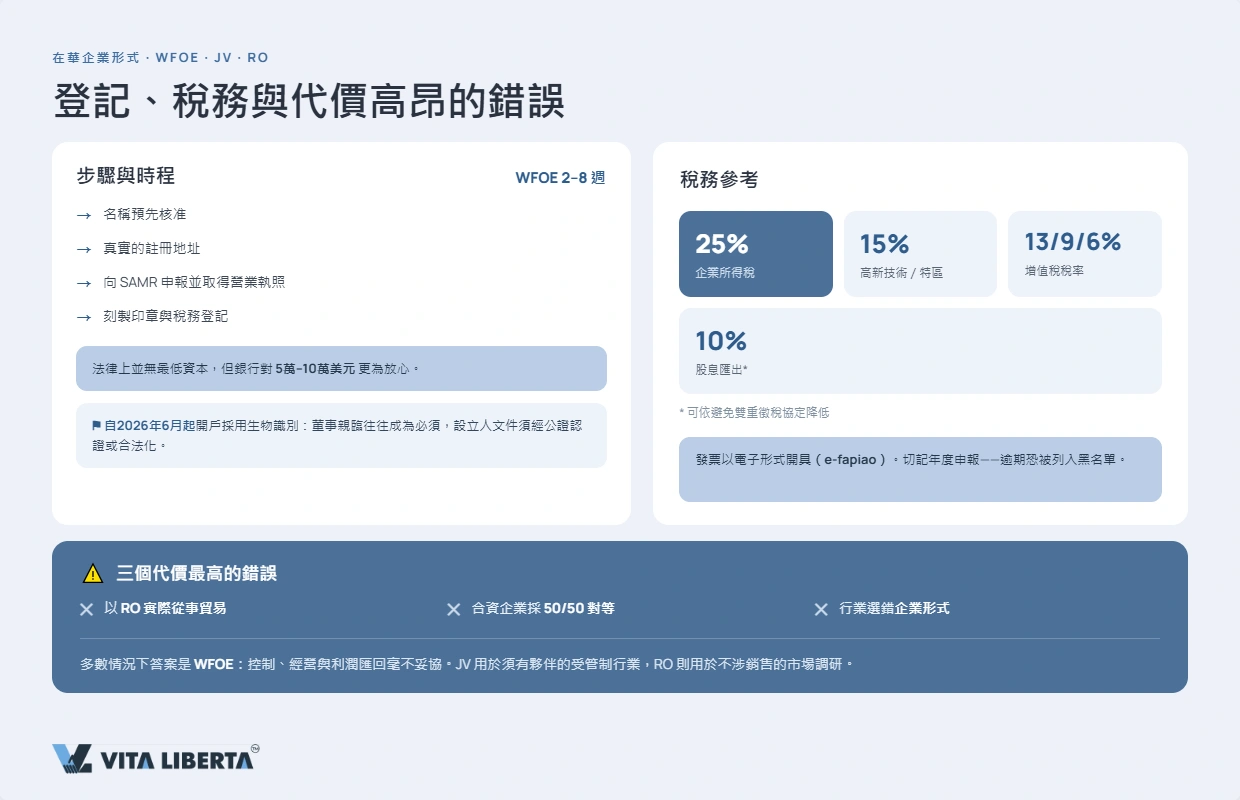Click the e-fapiao 發票 notice box
Viewport: 1240px width, 800px height.
tap(920, 469)
